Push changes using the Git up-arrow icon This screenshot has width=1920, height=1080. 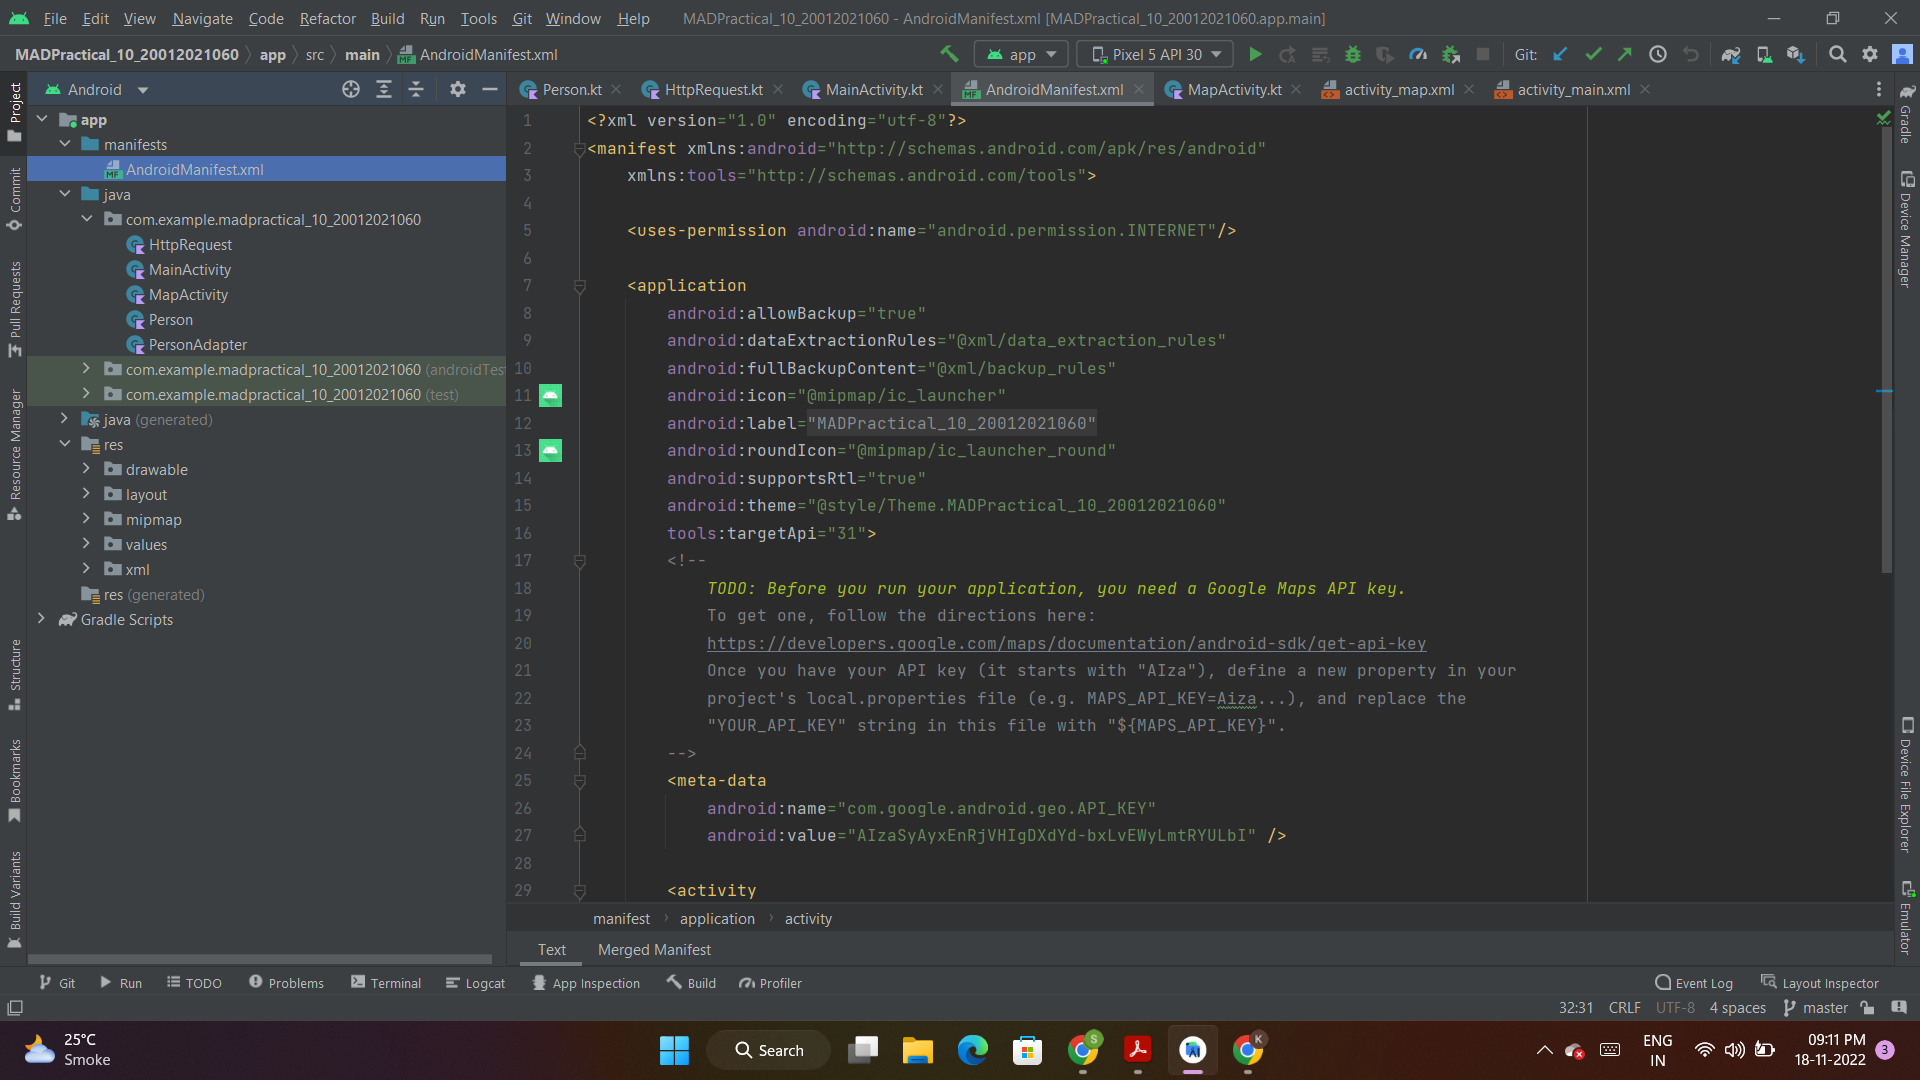[x=1625, y=54]
